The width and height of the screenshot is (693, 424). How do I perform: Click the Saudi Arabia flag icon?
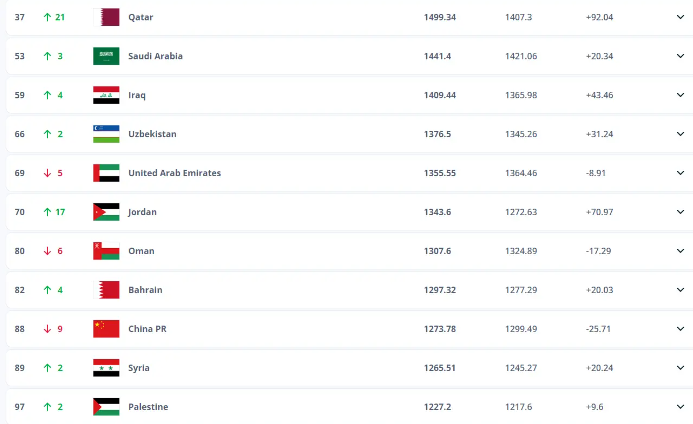106,56
